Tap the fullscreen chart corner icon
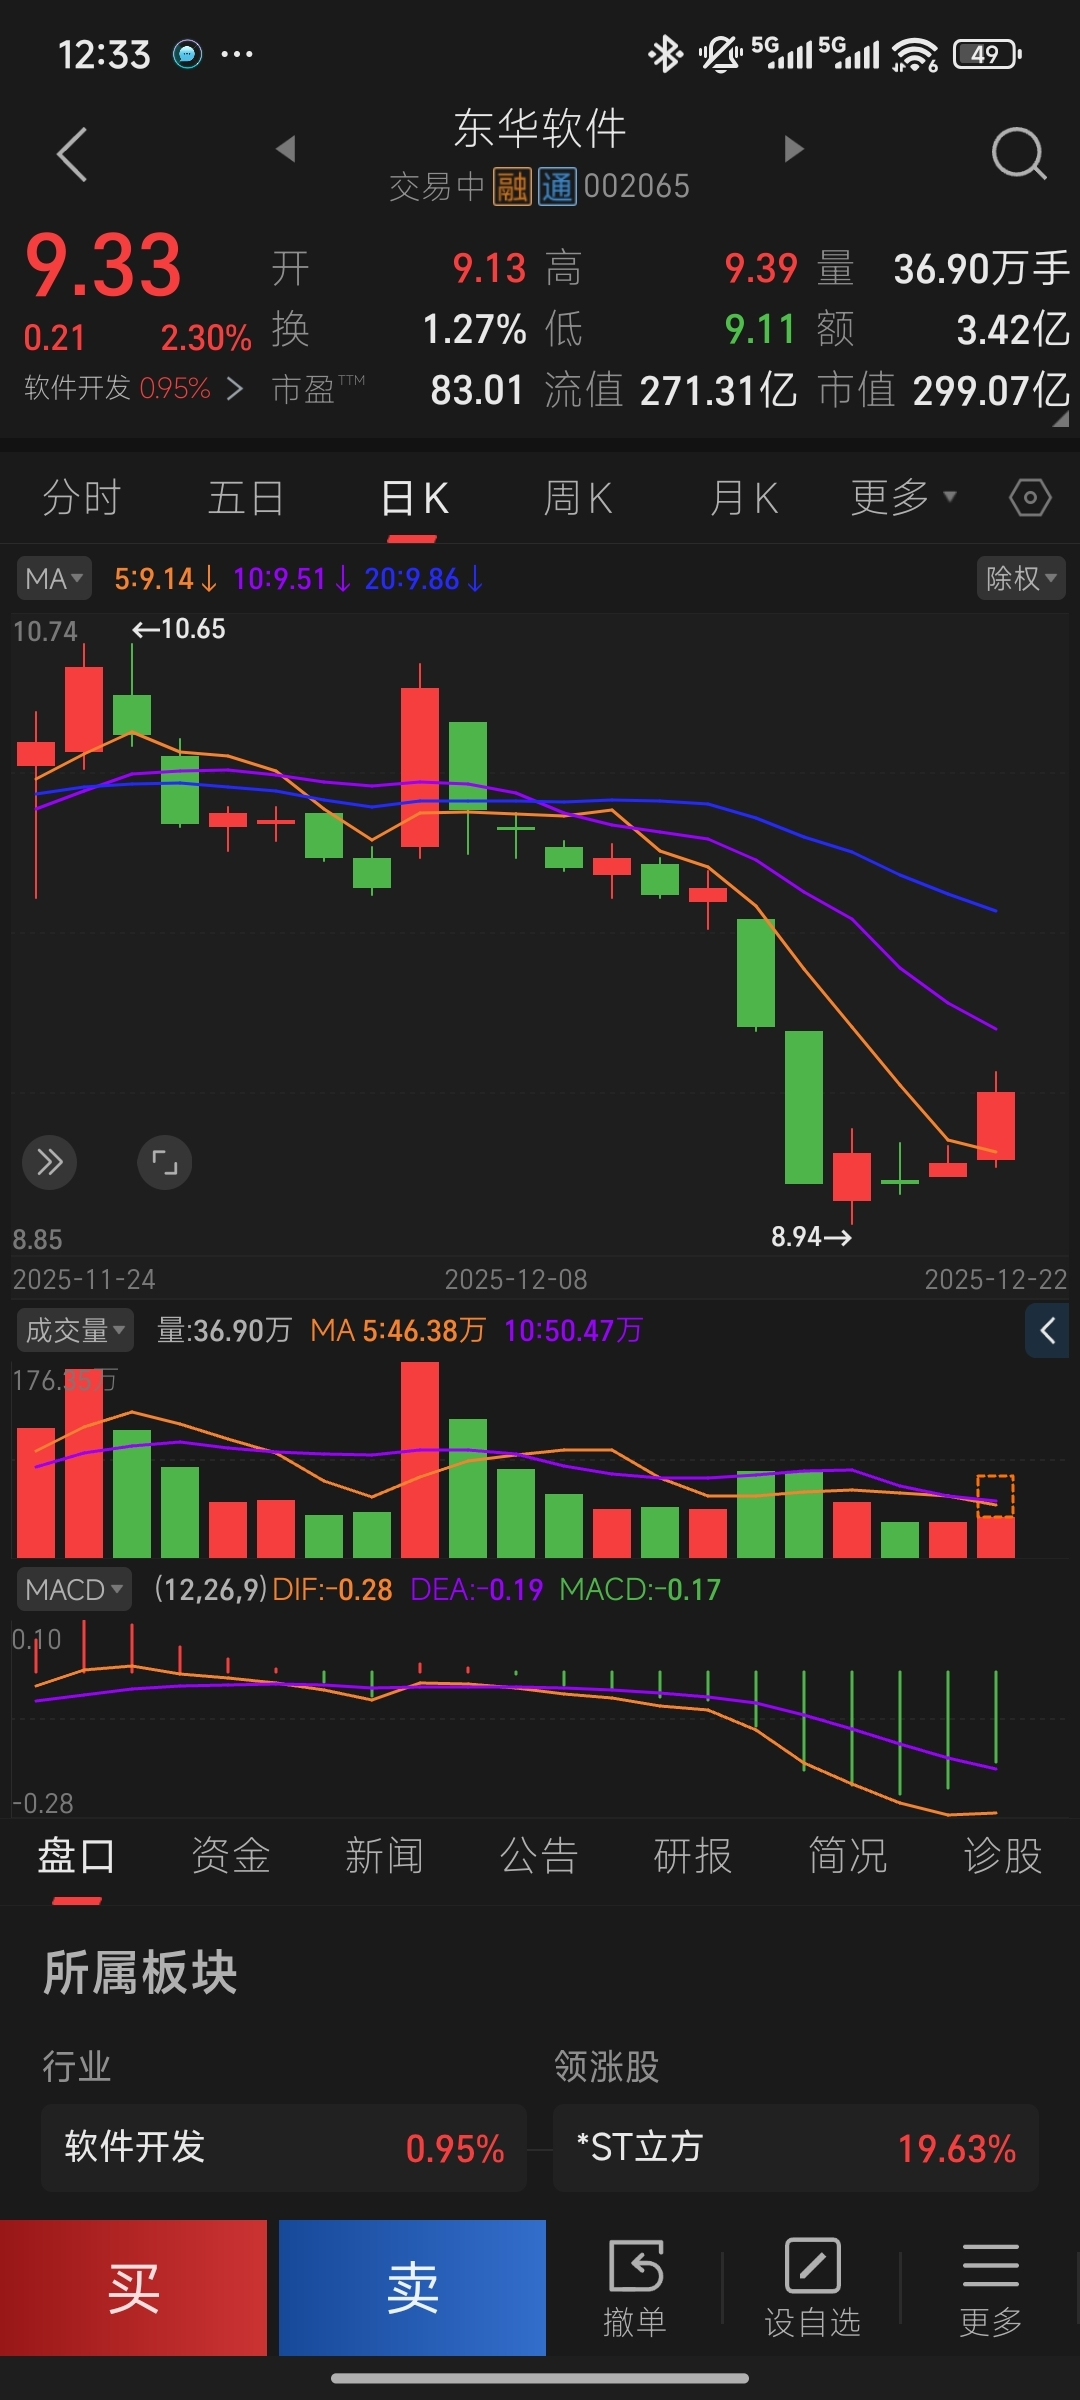 [164, 1162]
